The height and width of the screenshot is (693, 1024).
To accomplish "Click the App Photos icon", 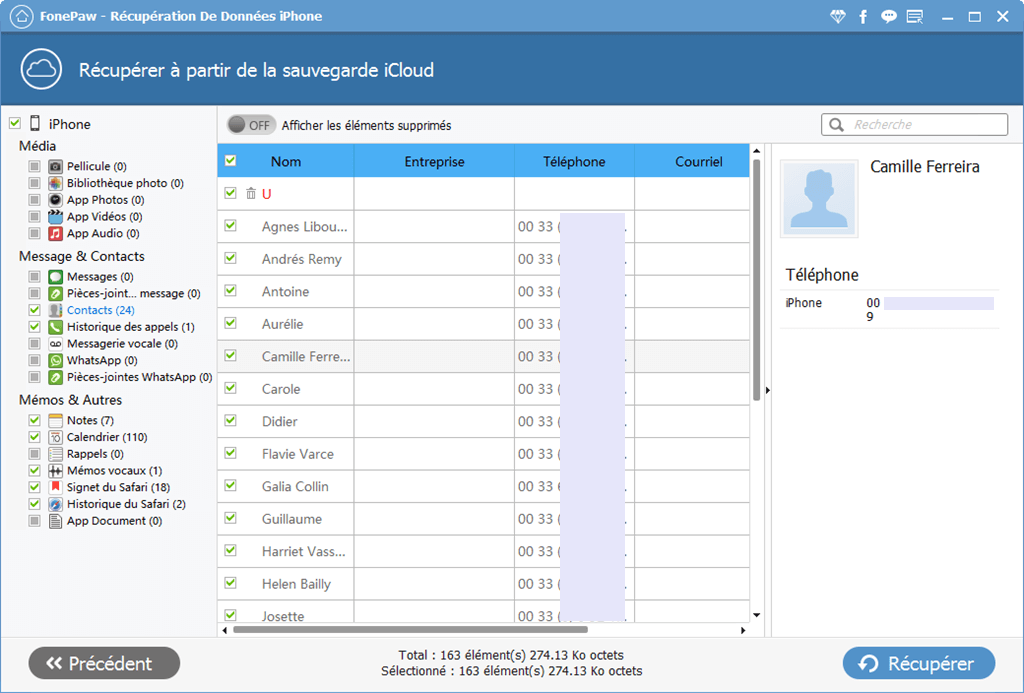I will pos(56,200).
